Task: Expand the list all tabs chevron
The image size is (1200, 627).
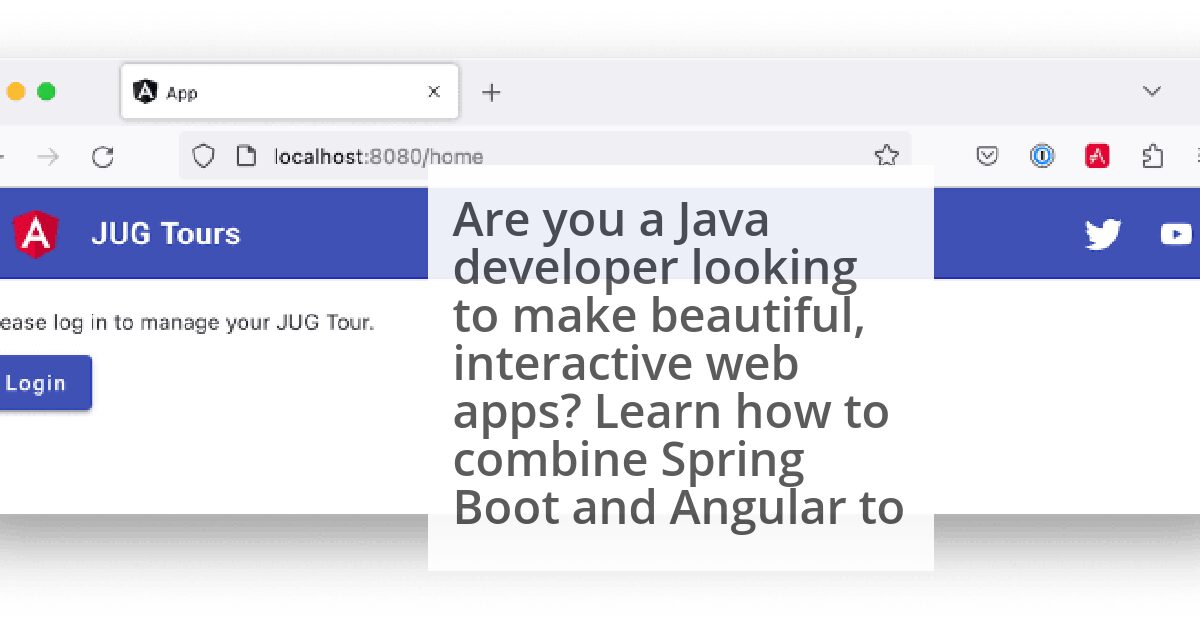Action: point(1152,91)
